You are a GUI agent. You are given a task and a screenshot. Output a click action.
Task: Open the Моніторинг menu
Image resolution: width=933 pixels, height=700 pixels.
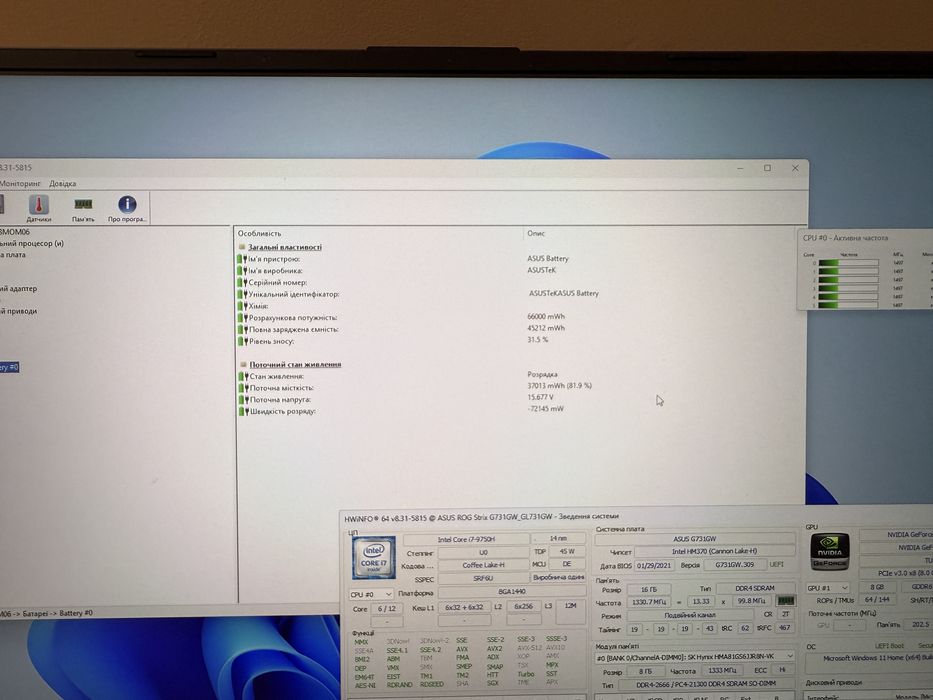[20, 183]
